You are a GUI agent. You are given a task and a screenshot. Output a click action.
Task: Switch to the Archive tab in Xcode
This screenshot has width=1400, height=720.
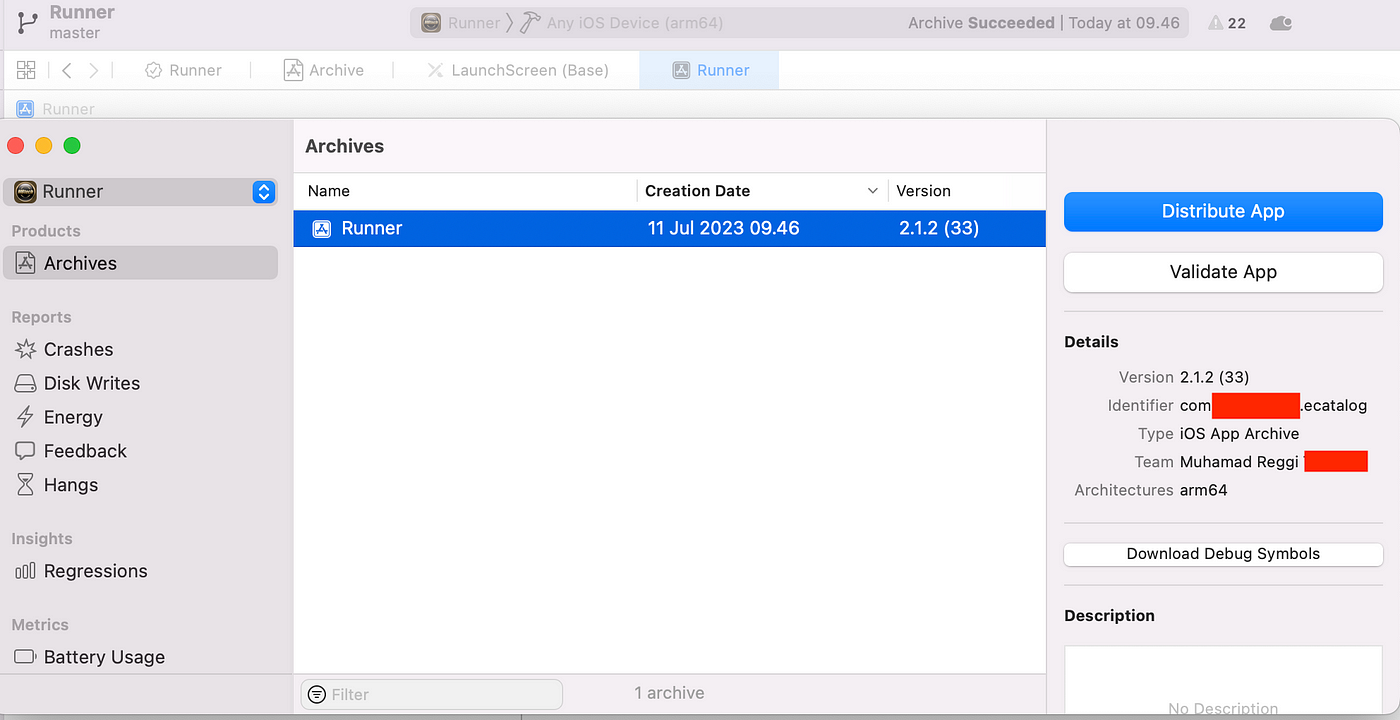point(323,70)
